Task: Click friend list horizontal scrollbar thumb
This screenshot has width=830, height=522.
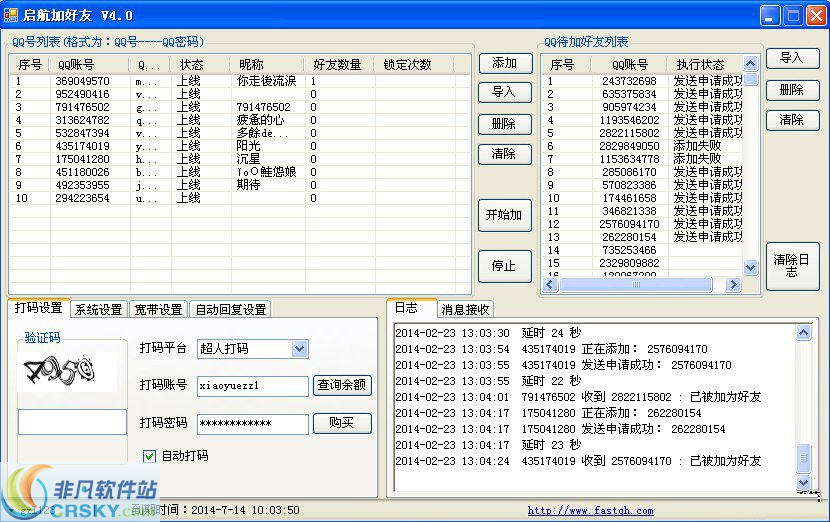Action: pyautogui.click(x=636, y=285)
